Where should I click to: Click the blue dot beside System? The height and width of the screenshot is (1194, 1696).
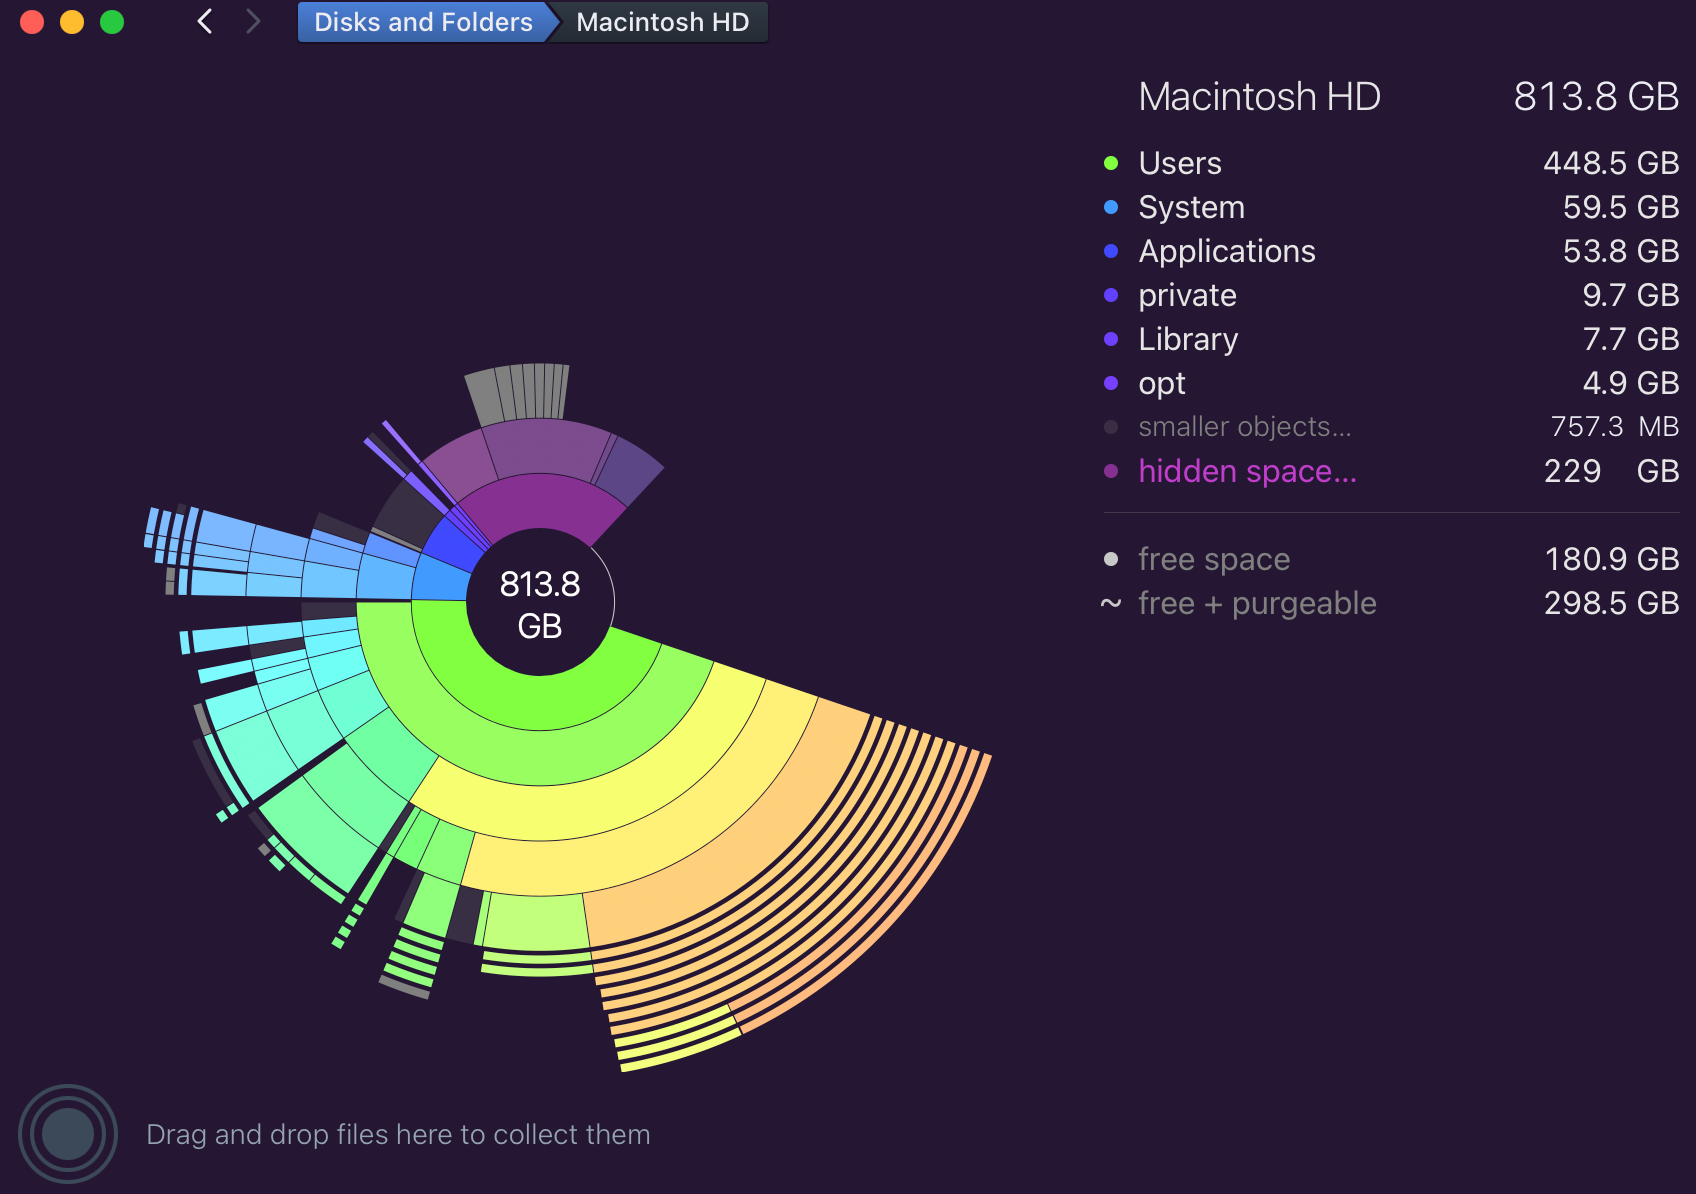point(1111,207)
